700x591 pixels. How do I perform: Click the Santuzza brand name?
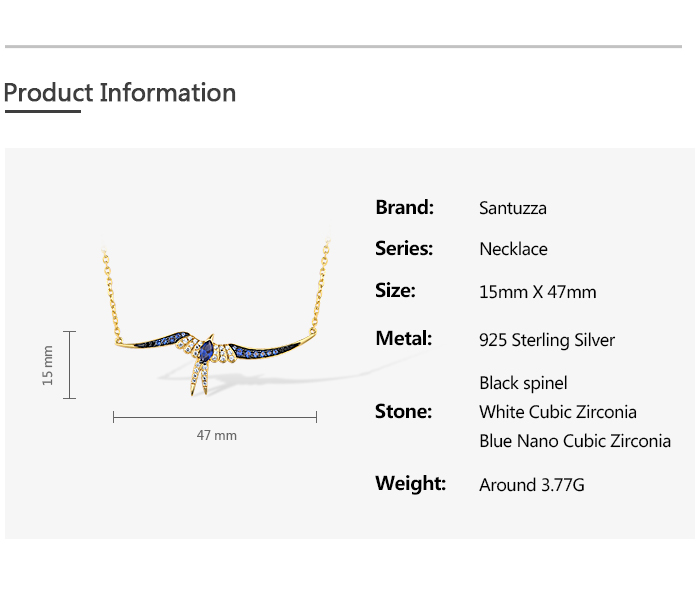(x=513, y=209)
